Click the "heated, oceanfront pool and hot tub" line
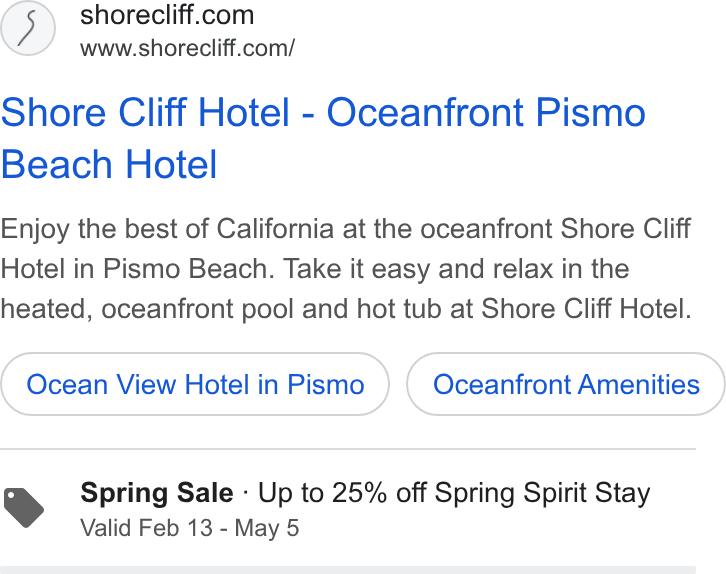Image resolution: width=726 pixels, height=574 pixels. (346, 309)
